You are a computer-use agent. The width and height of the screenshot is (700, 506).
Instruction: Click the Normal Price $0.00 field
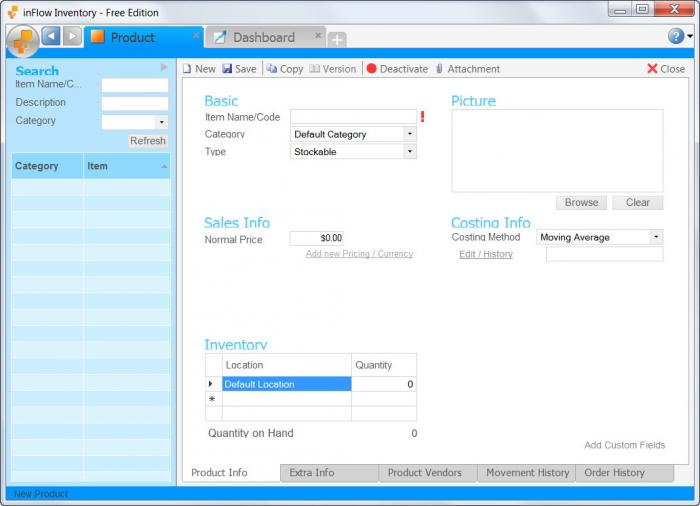[316, 238]
